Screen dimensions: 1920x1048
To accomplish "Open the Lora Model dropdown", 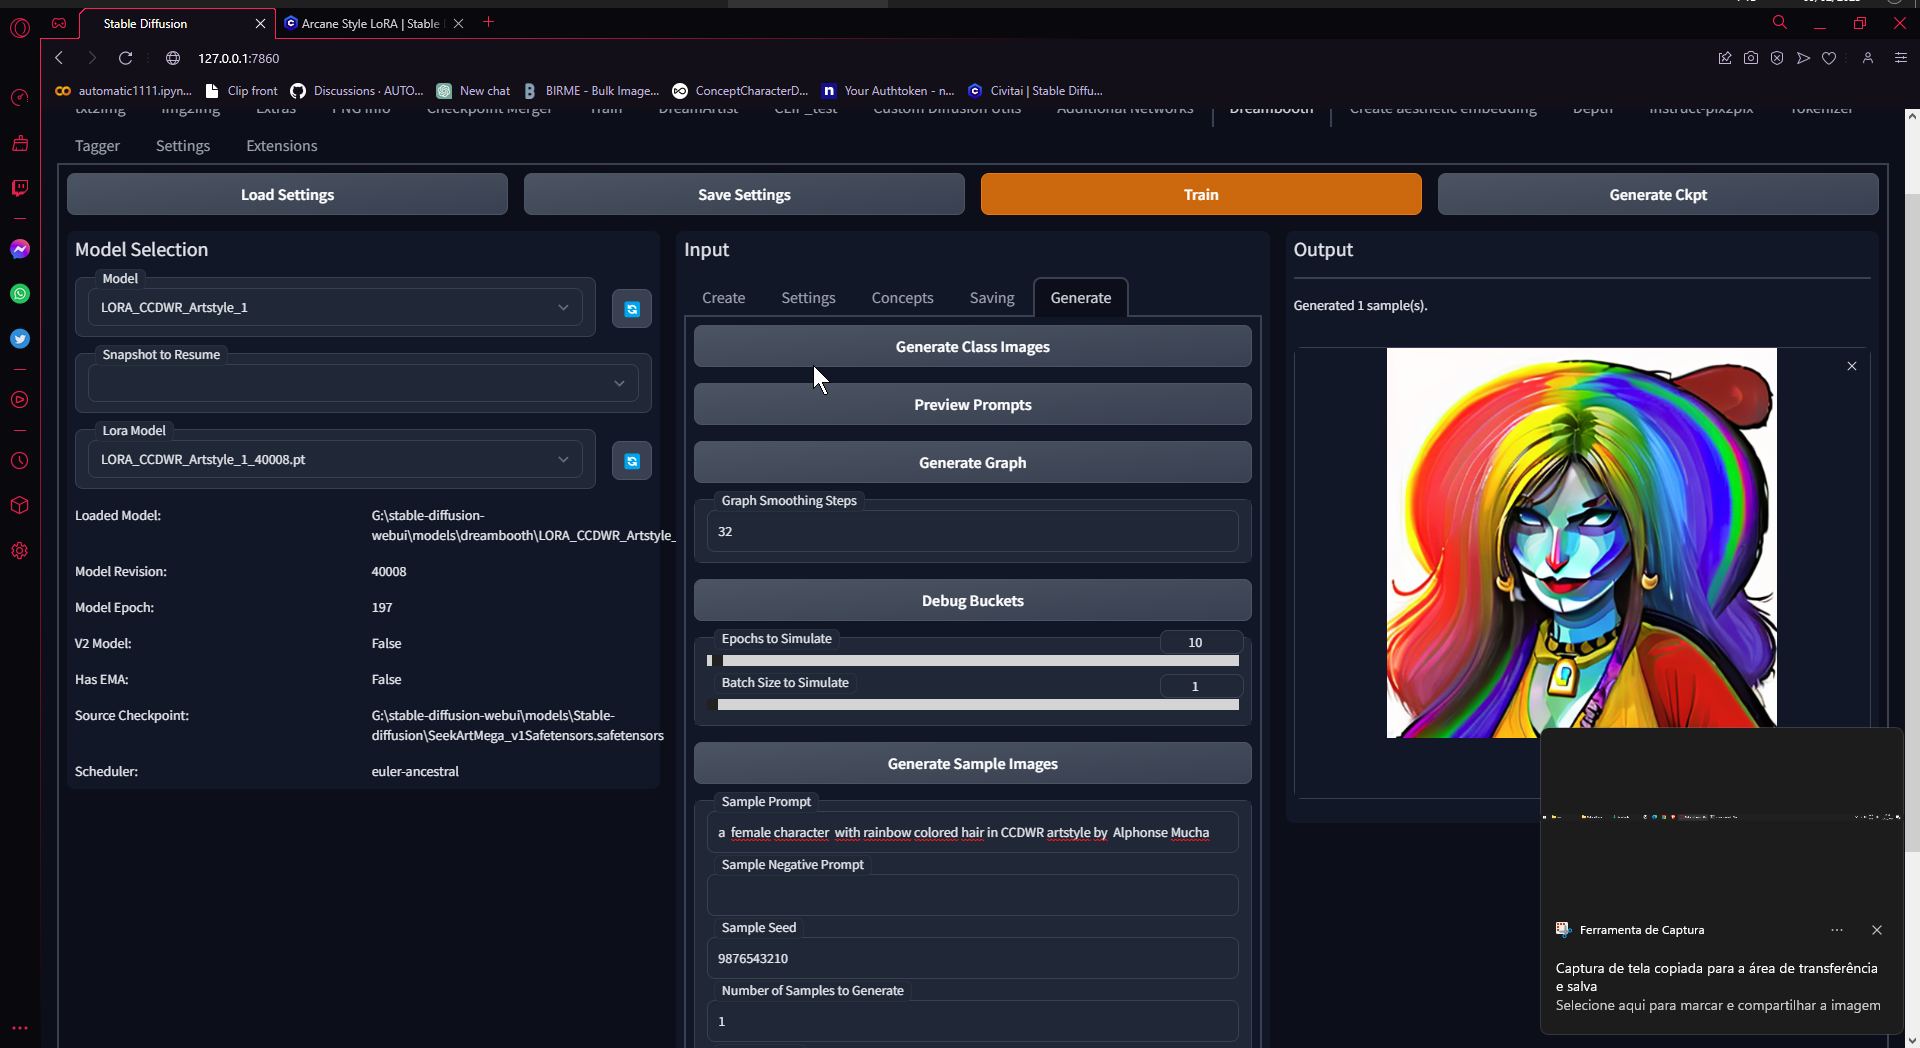I will (335, 459).
